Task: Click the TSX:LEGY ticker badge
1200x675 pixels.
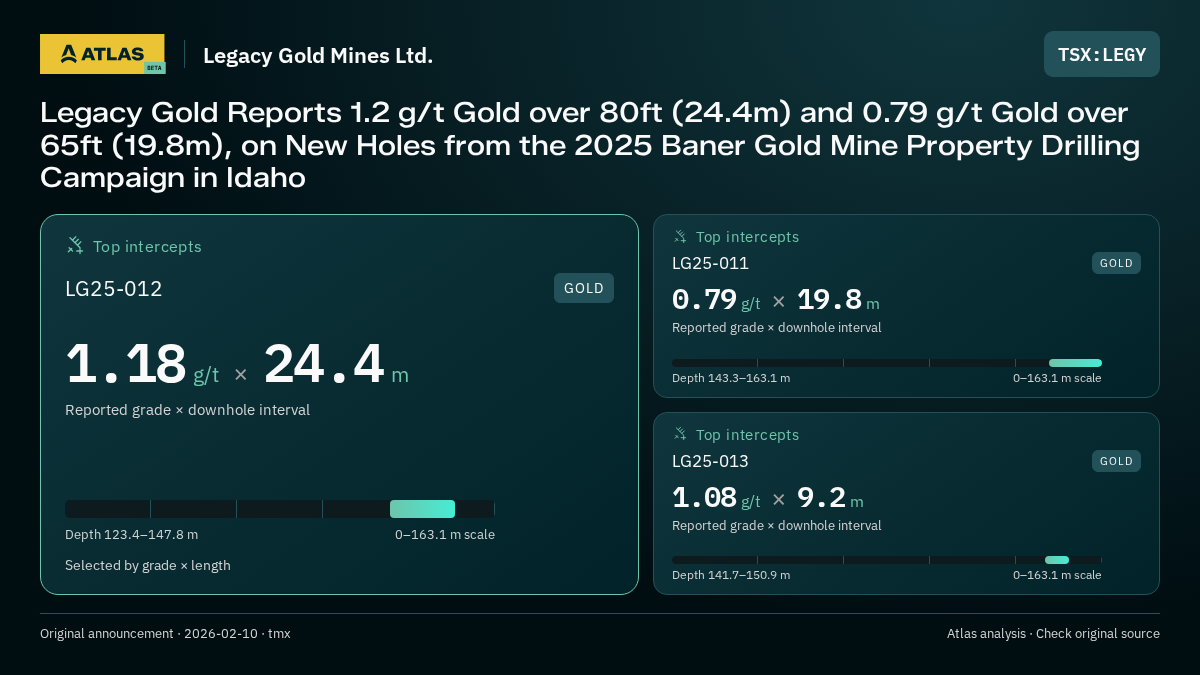Action: (1102, 54)
